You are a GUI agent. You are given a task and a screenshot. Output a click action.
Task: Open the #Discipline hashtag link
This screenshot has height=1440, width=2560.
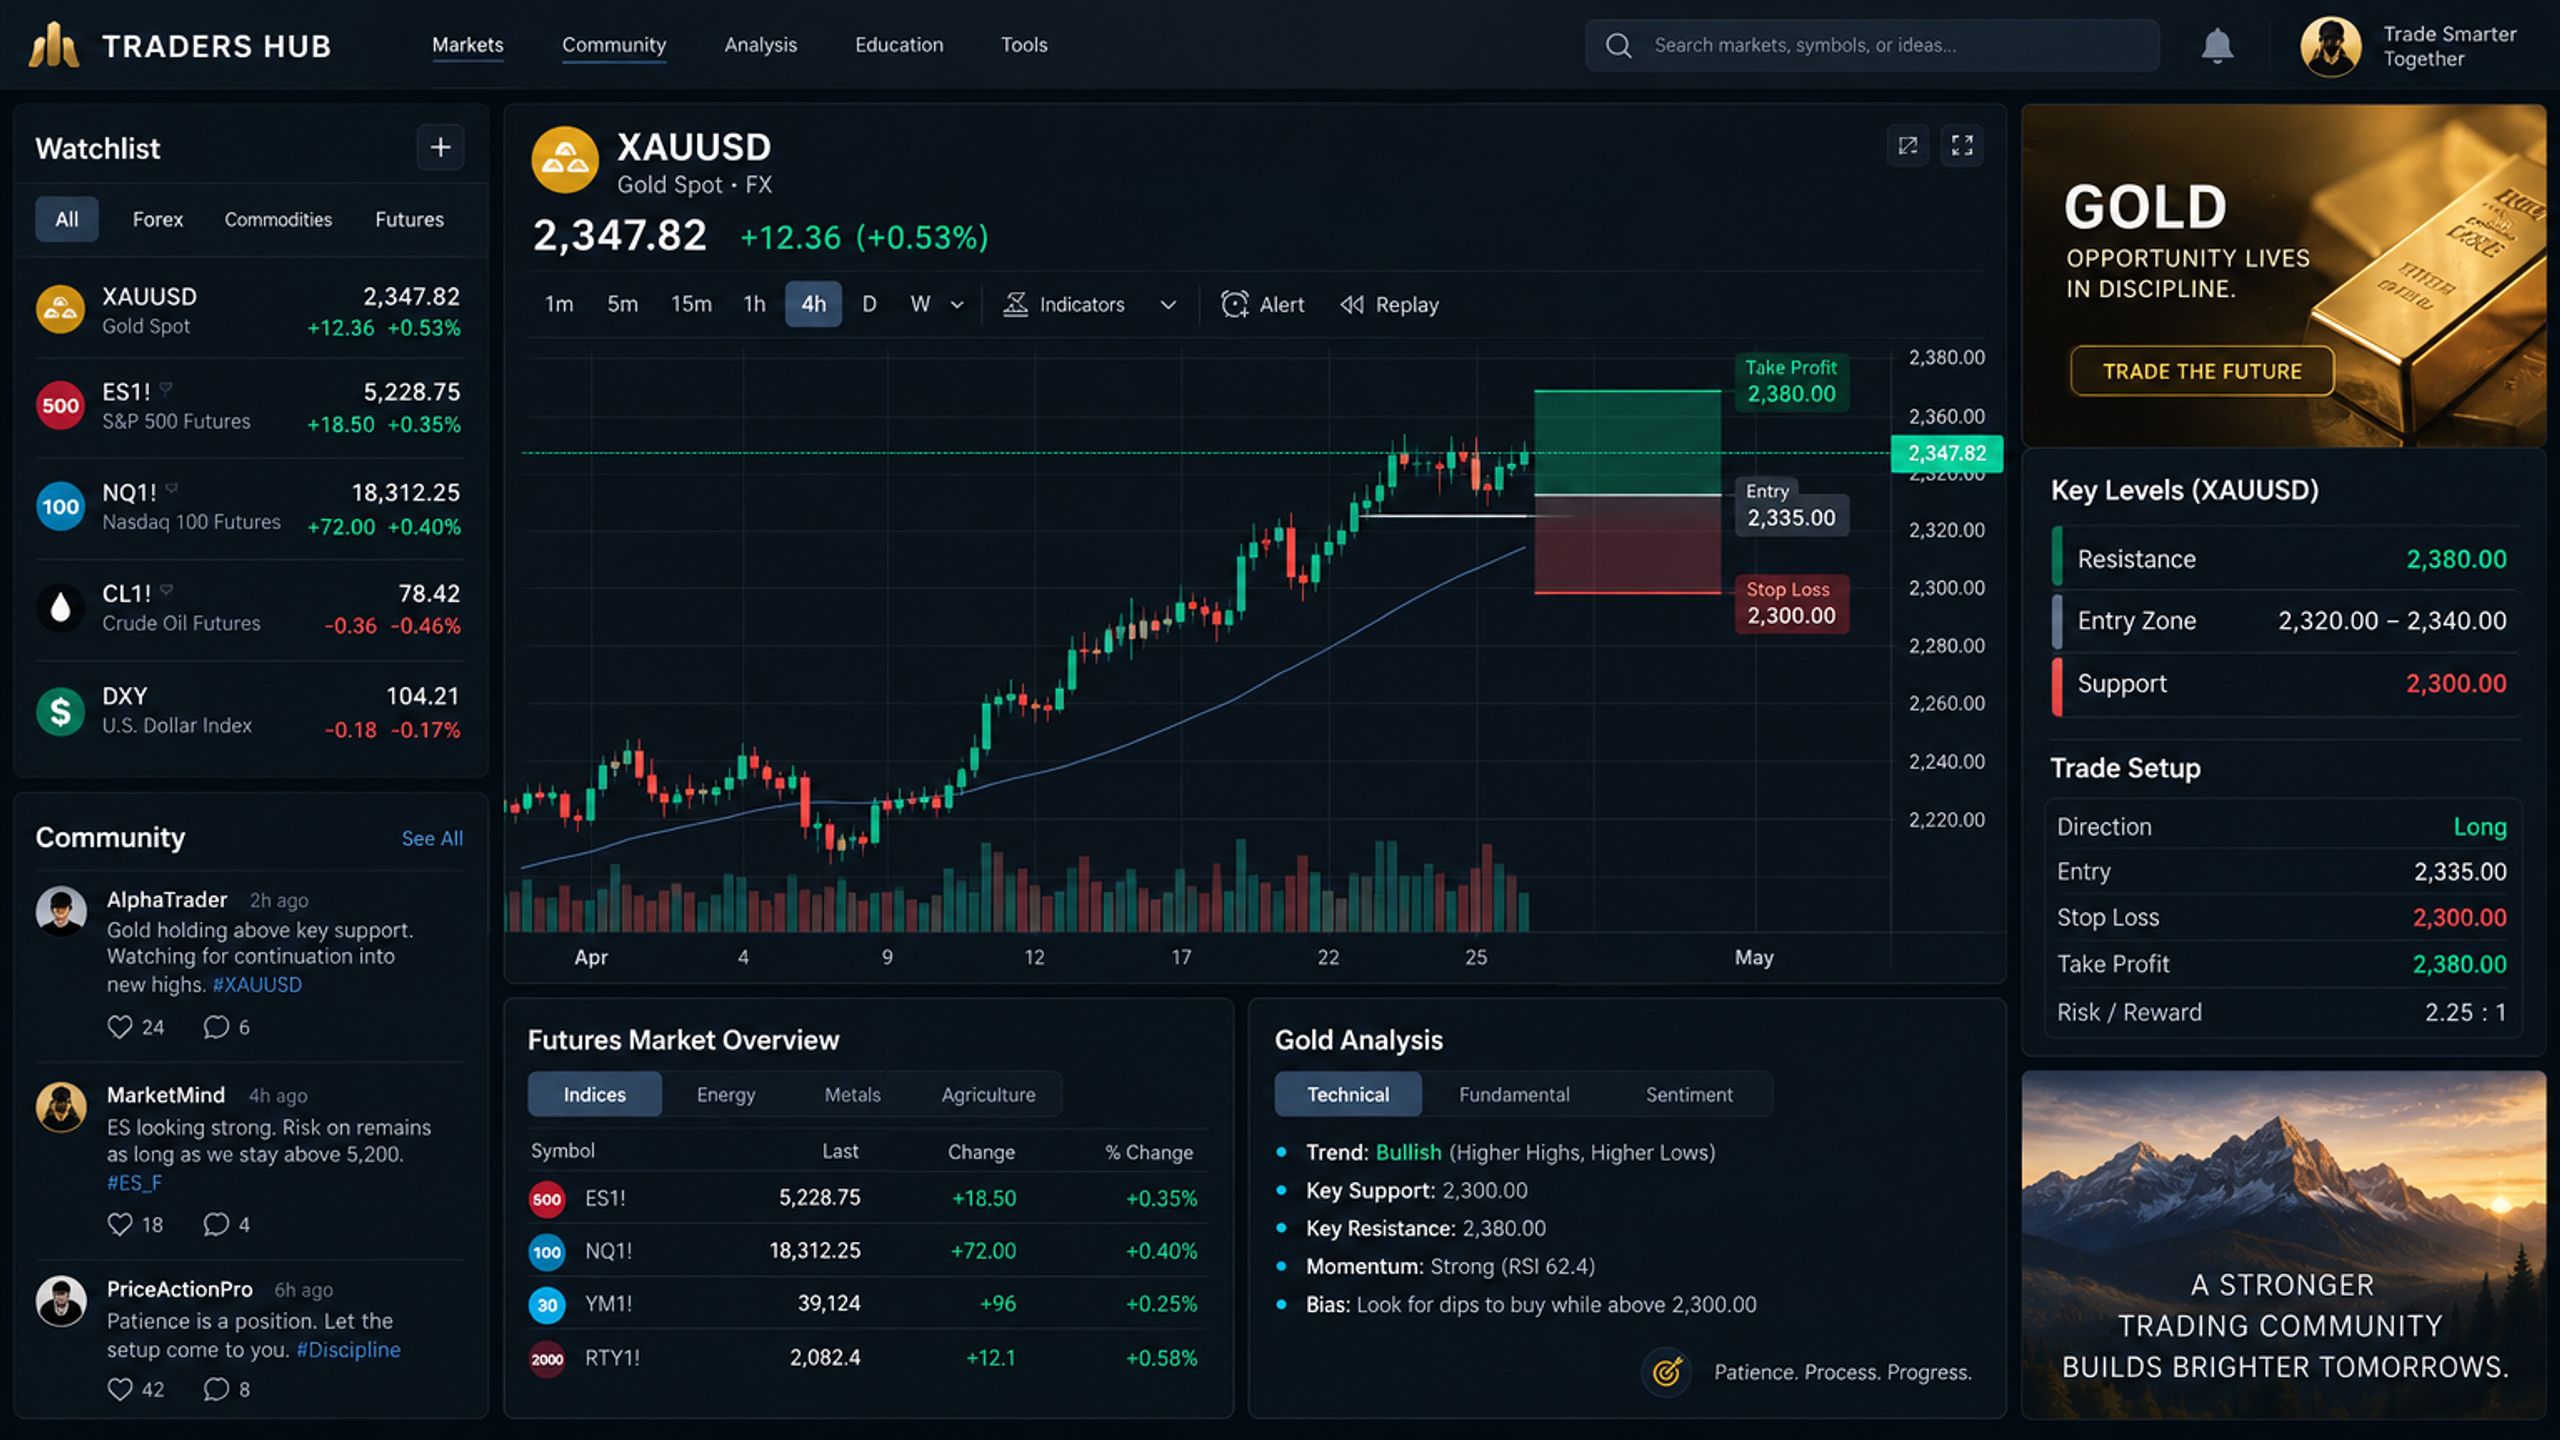tap(348, 1349)
